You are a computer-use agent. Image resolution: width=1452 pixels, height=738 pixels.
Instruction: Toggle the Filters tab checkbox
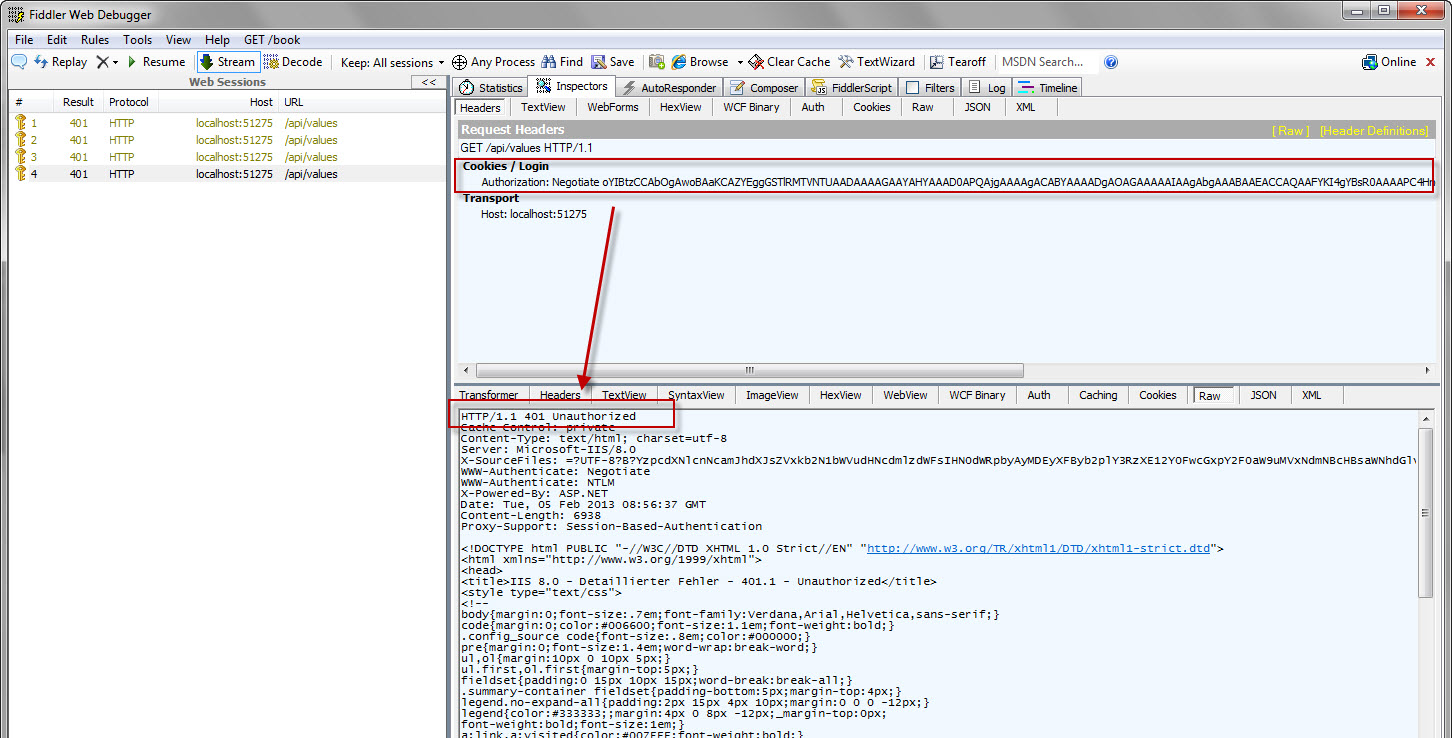pos(912,88)
